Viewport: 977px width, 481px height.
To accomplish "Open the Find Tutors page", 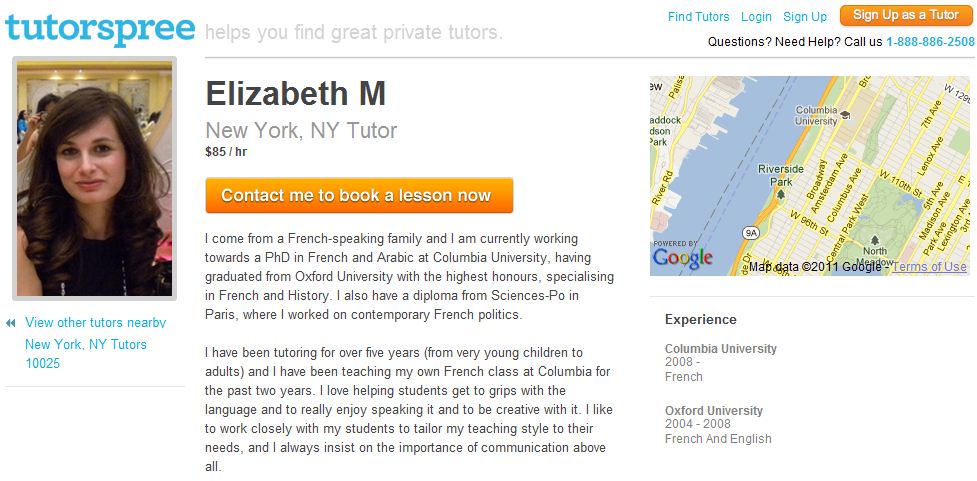I will click(x=698, y=17).
